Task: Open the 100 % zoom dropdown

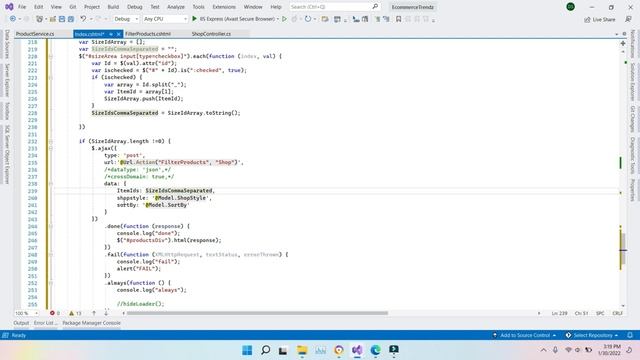Action: point(27,313)
